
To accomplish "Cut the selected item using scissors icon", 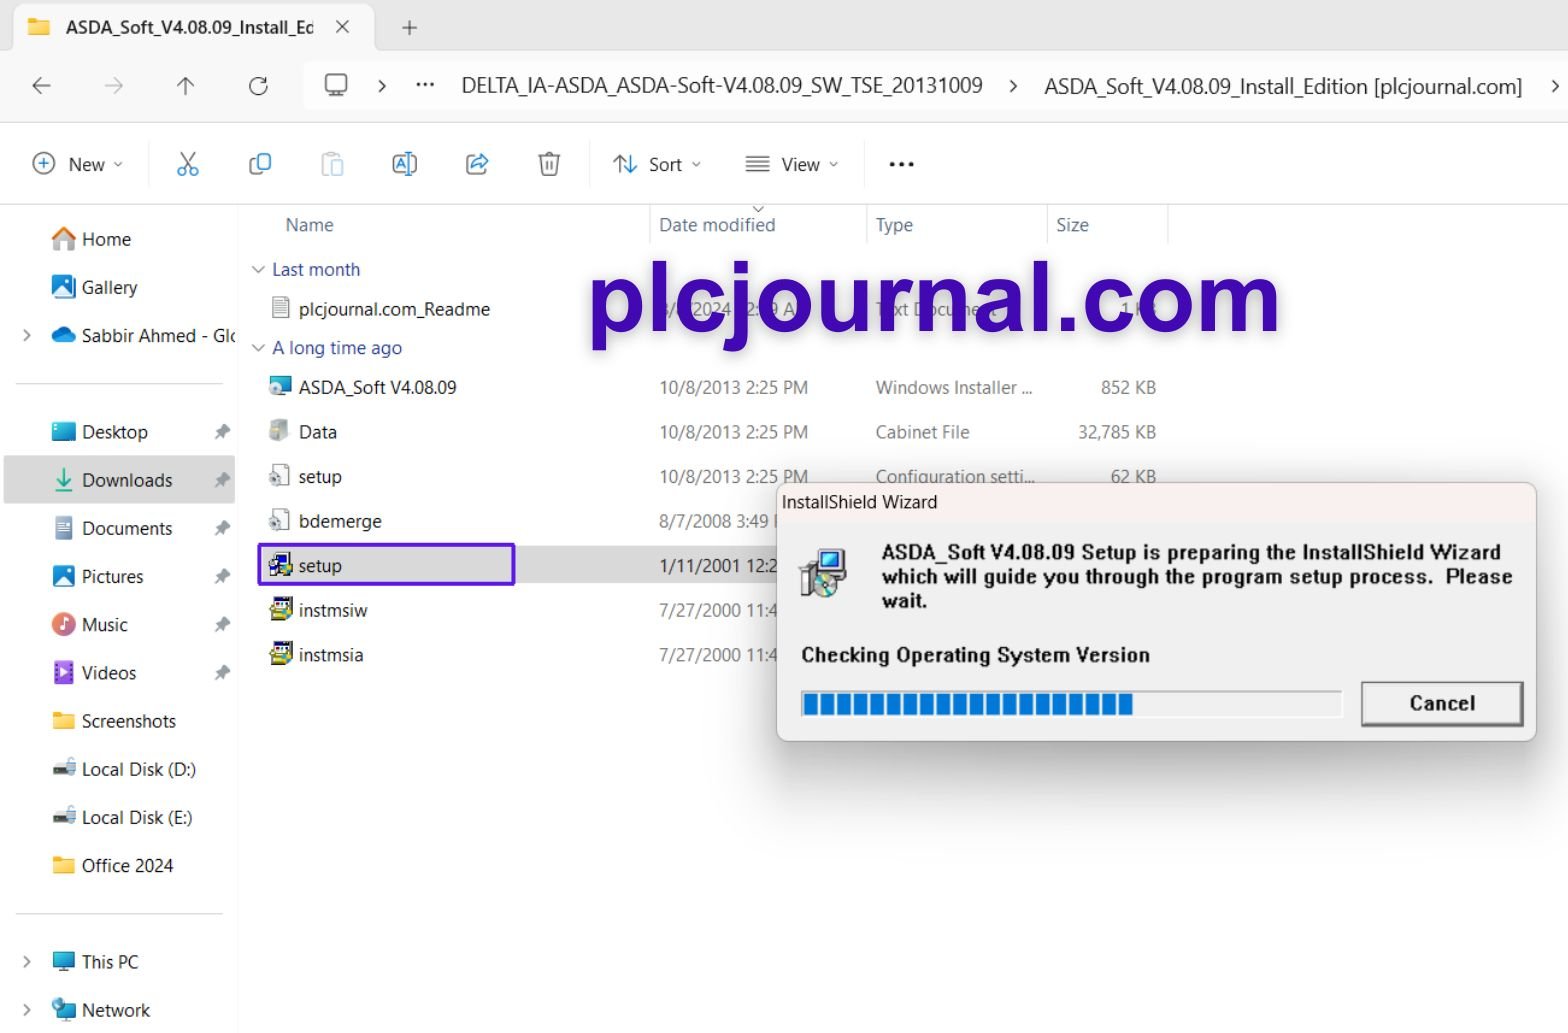I will click(x=187, y=164).
